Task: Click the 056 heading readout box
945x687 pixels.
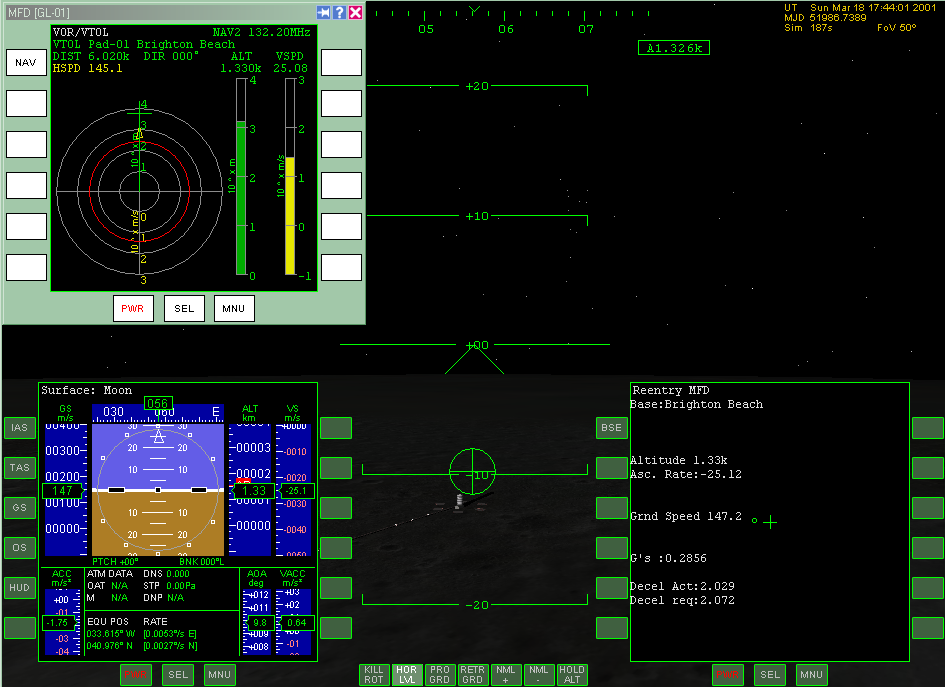Action: tap(158, 403)
